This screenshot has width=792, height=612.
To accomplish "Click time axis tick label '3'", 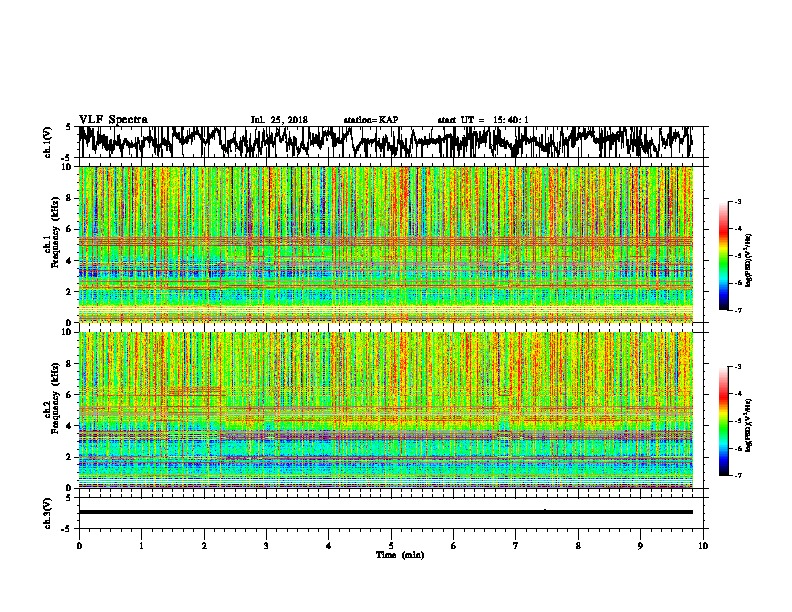I will click(x=266, y=546).
